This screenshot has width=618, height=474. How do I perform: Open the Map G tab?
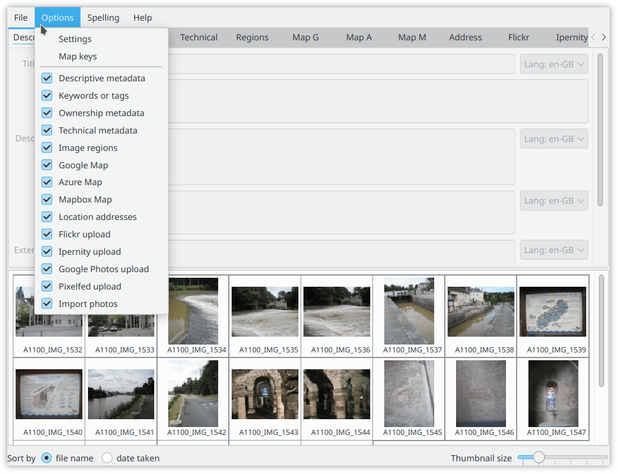[305, 37]
